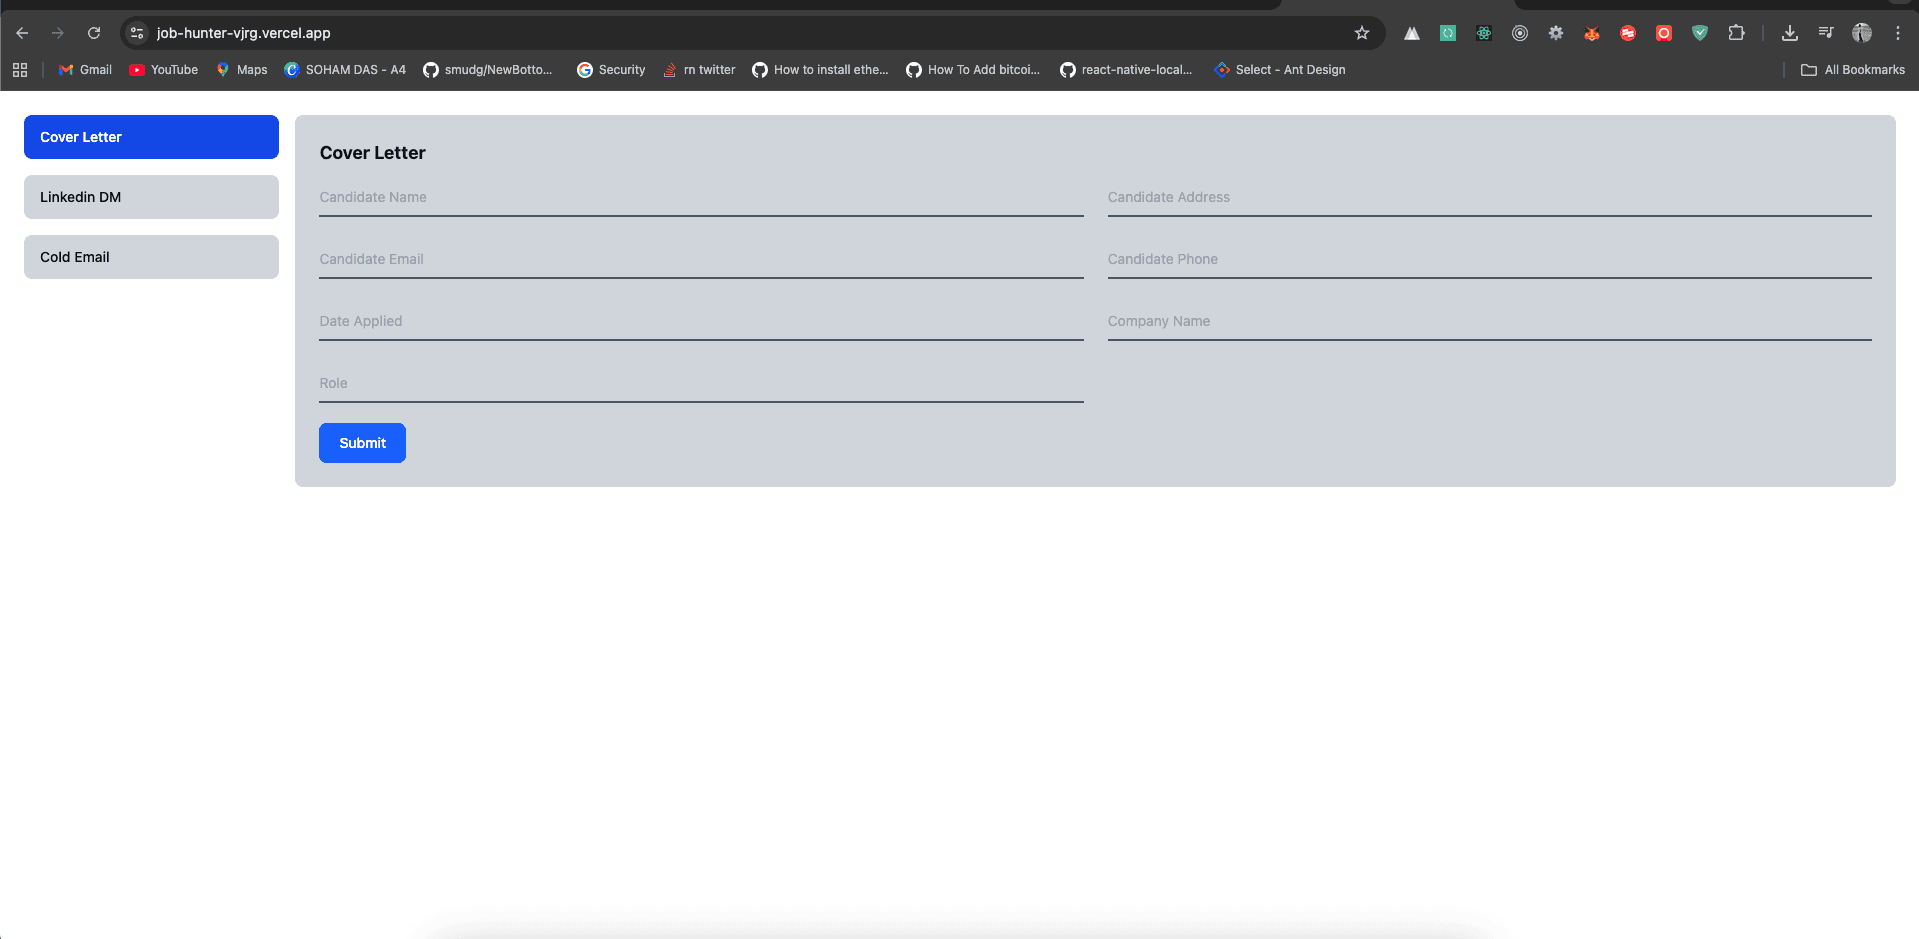The height and width of the screenshot is (939, 1919).
Task: Open the Select - Ant Design bookmark
Action: (1280, 70)
